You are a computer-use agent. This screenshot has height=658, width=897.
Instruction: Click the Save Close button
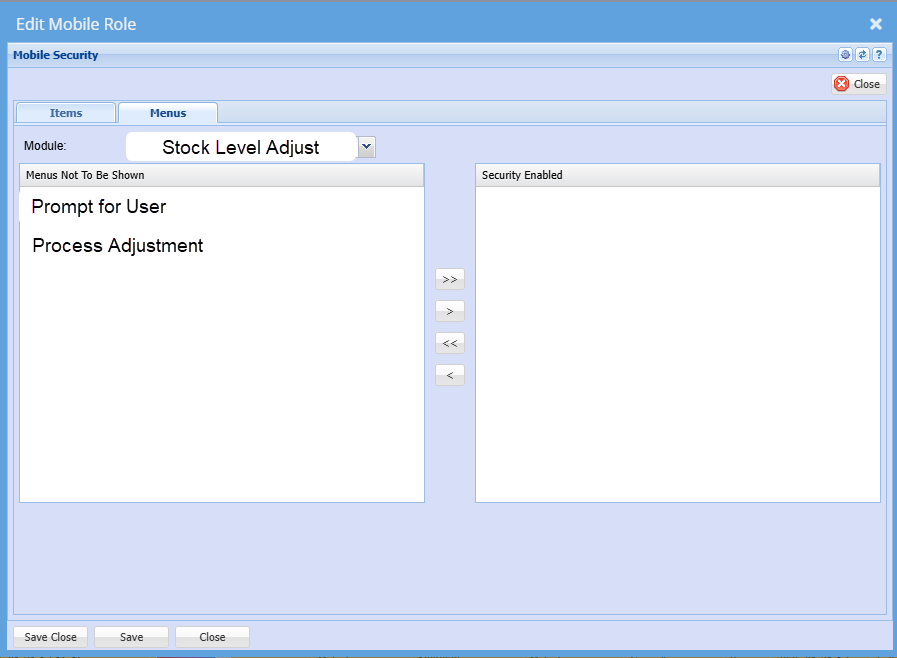point(51,637)
